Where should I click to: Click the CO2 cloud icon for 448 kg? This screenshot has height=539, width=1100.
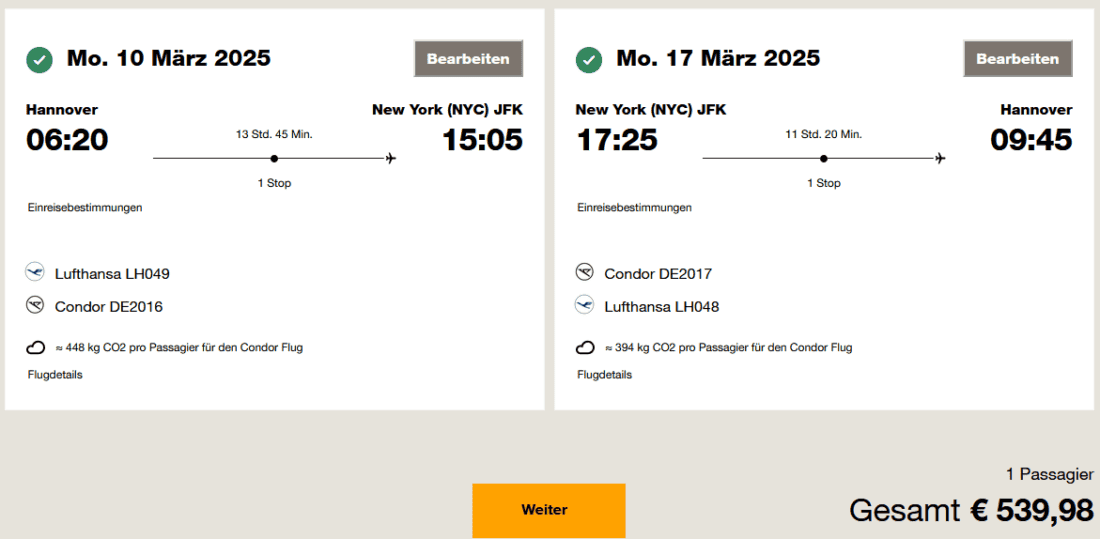pos(36,348)
